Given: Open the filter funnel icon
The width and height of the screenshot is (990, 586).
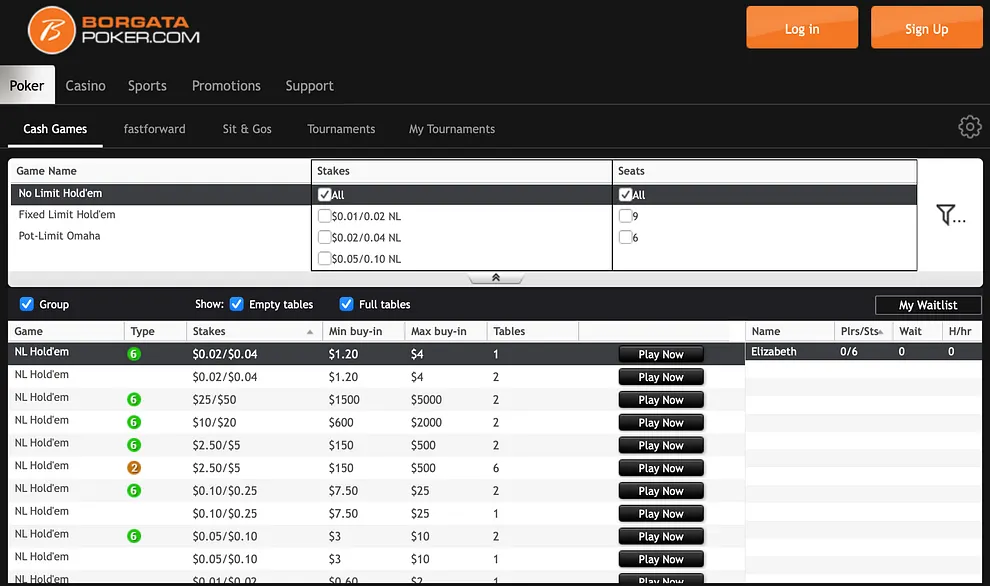Looking at the screenshot, I should click(x=950, y=215).
